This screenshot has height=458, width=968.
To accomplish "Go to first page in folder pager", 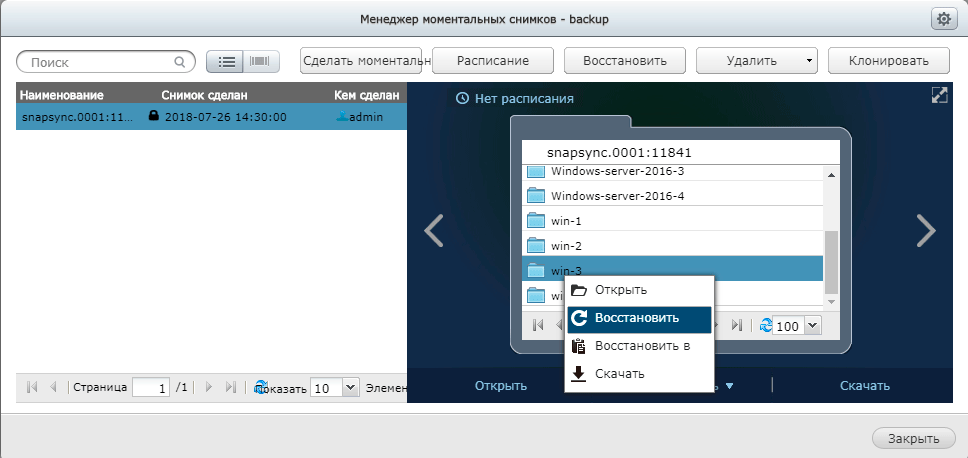I will (x=538, y=325).
